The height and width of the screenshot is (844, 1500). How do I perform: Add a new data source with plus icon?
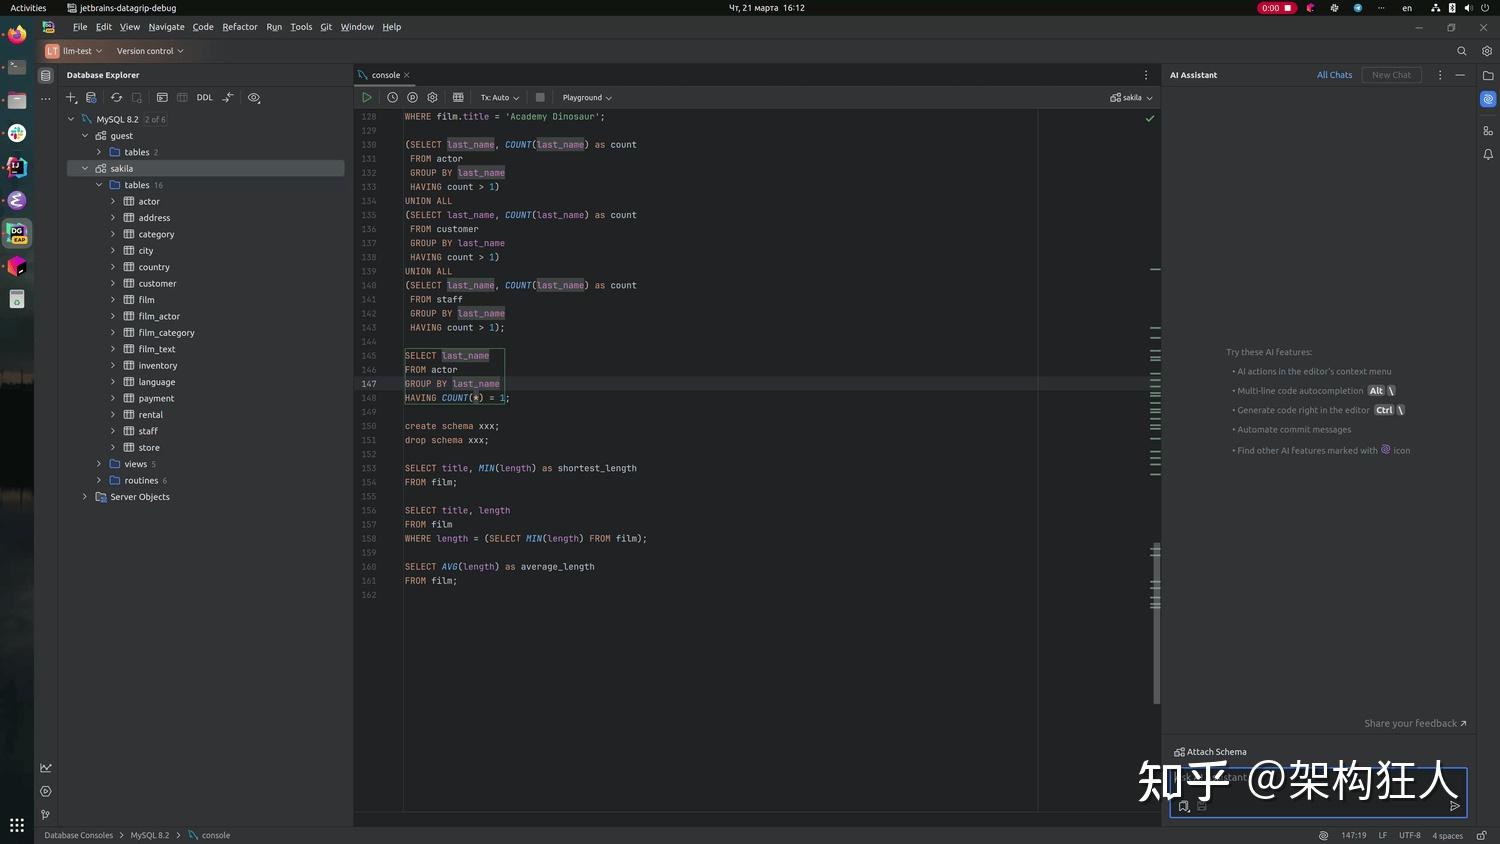tap(71, 97)
